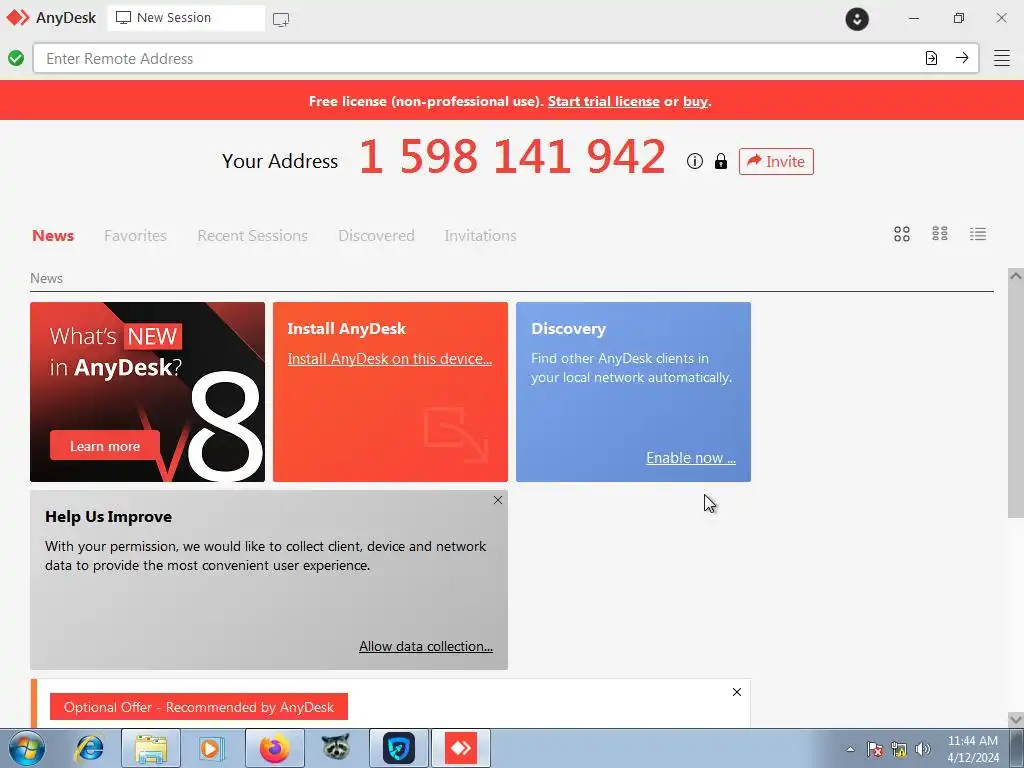Open the media player taskbar icon

pos(211,748)
